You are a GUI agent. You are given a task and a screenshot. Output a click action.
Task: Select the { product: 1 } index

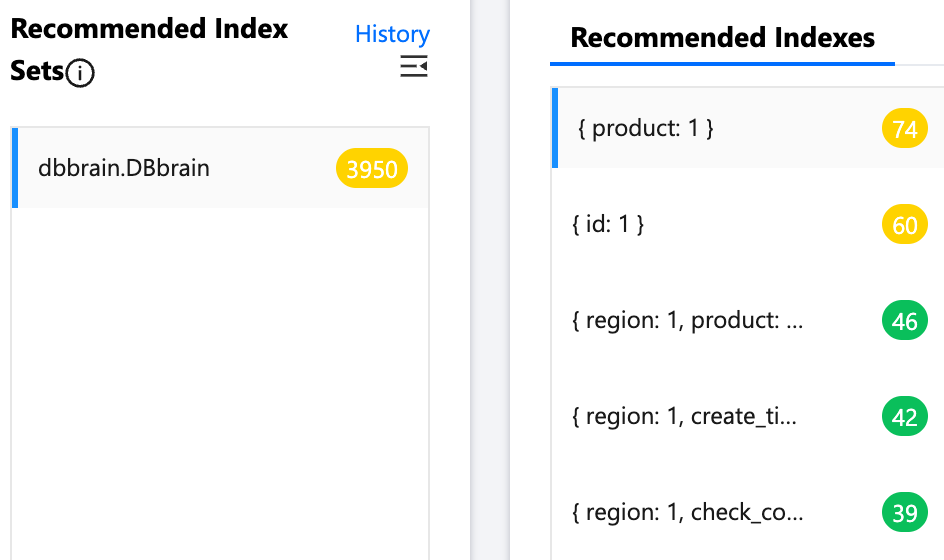click(646, 129)
